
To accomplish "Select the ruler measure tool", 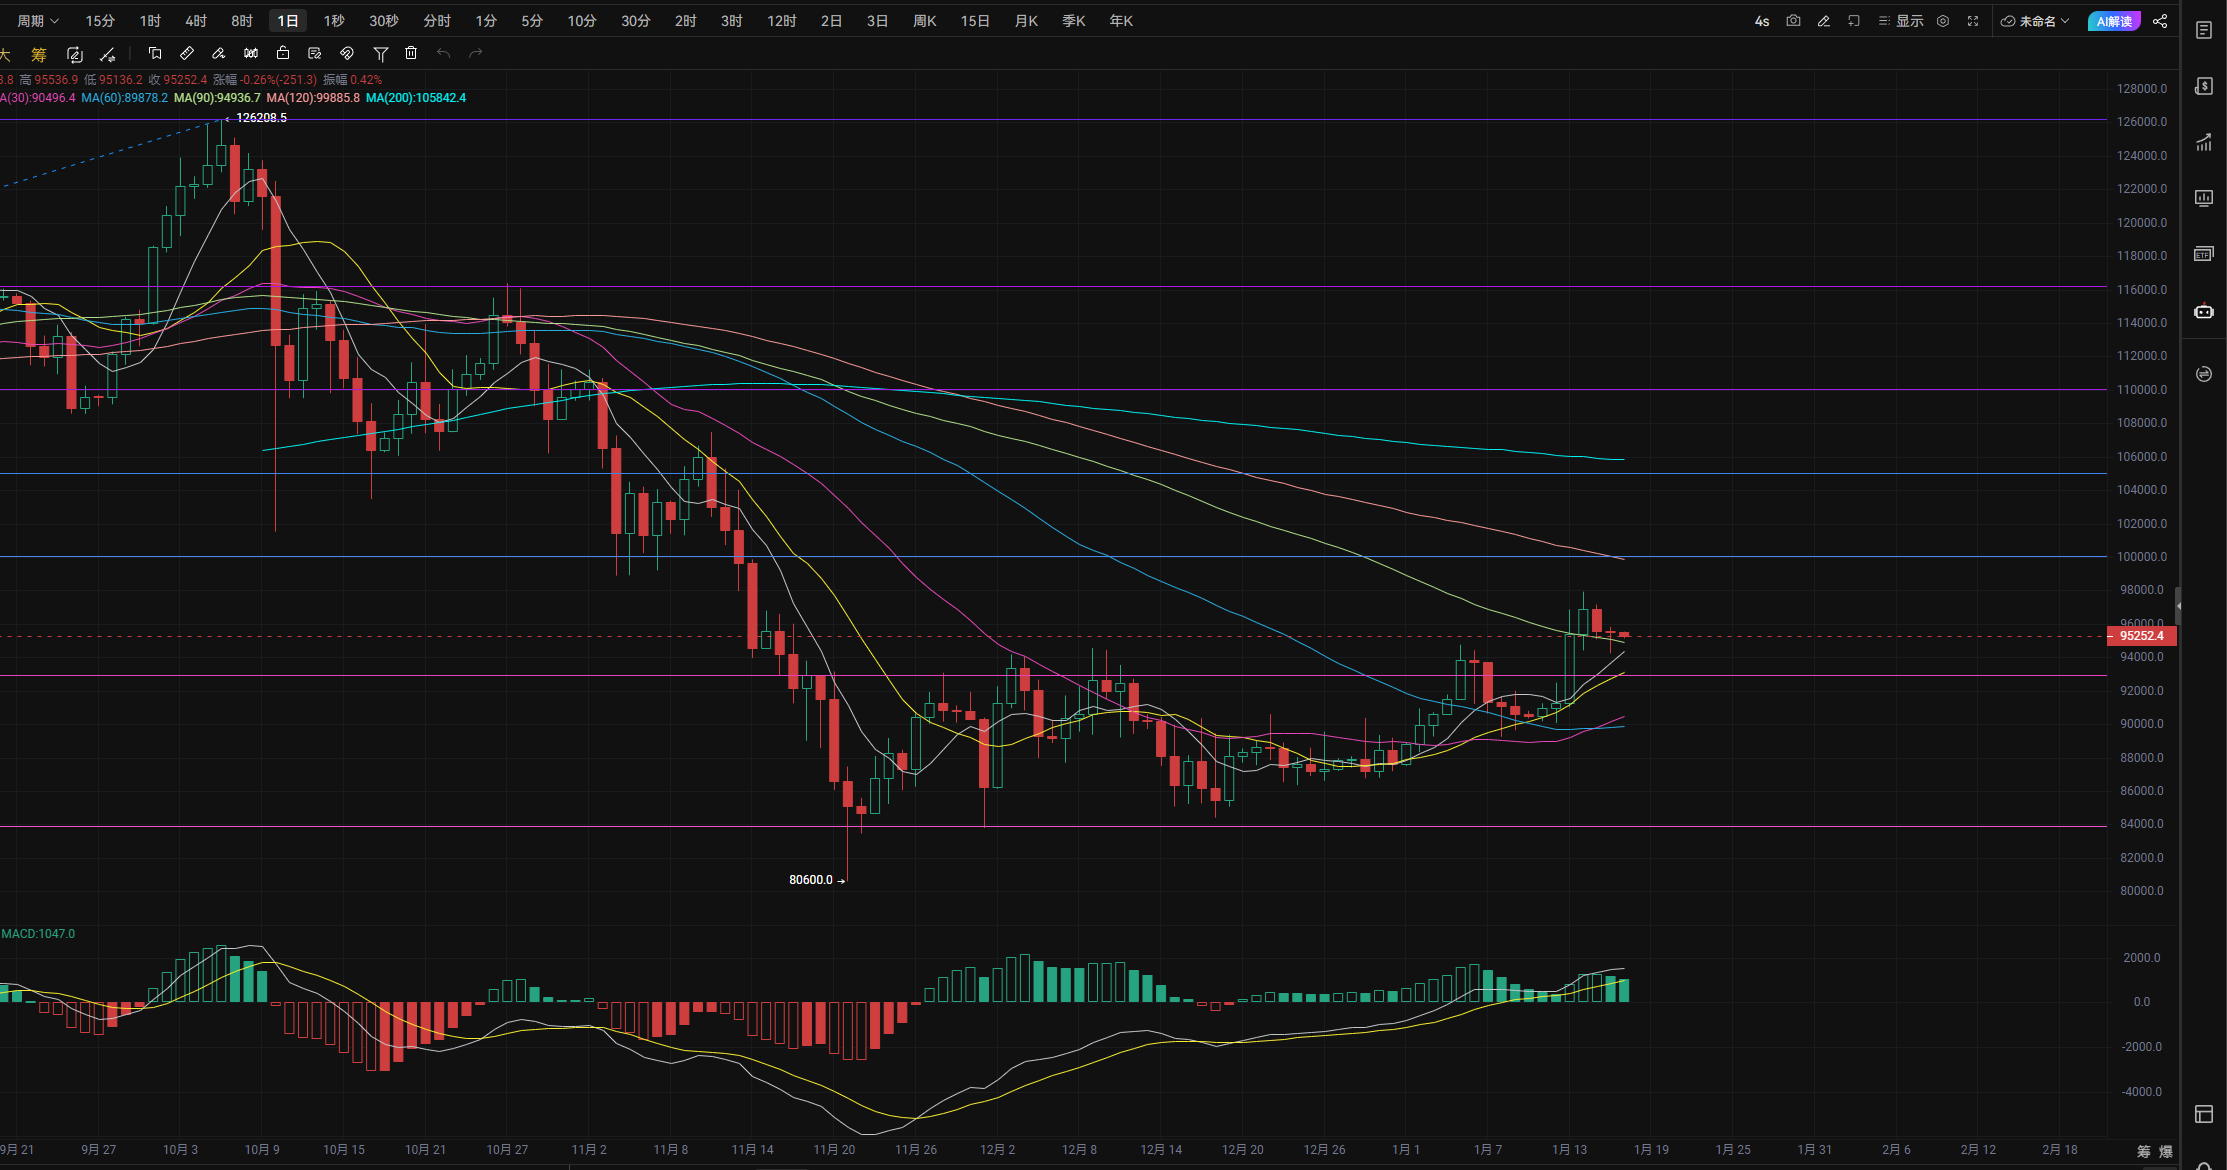I will (187, 53).
